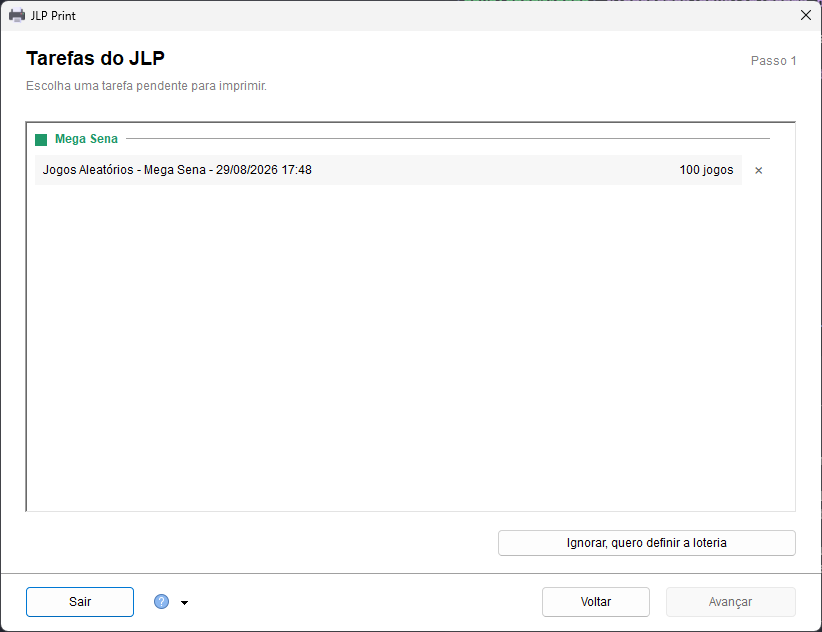Click the Passo 1 step label
Image resolution: width=822 pixels, height=632 pixels.
773,61
